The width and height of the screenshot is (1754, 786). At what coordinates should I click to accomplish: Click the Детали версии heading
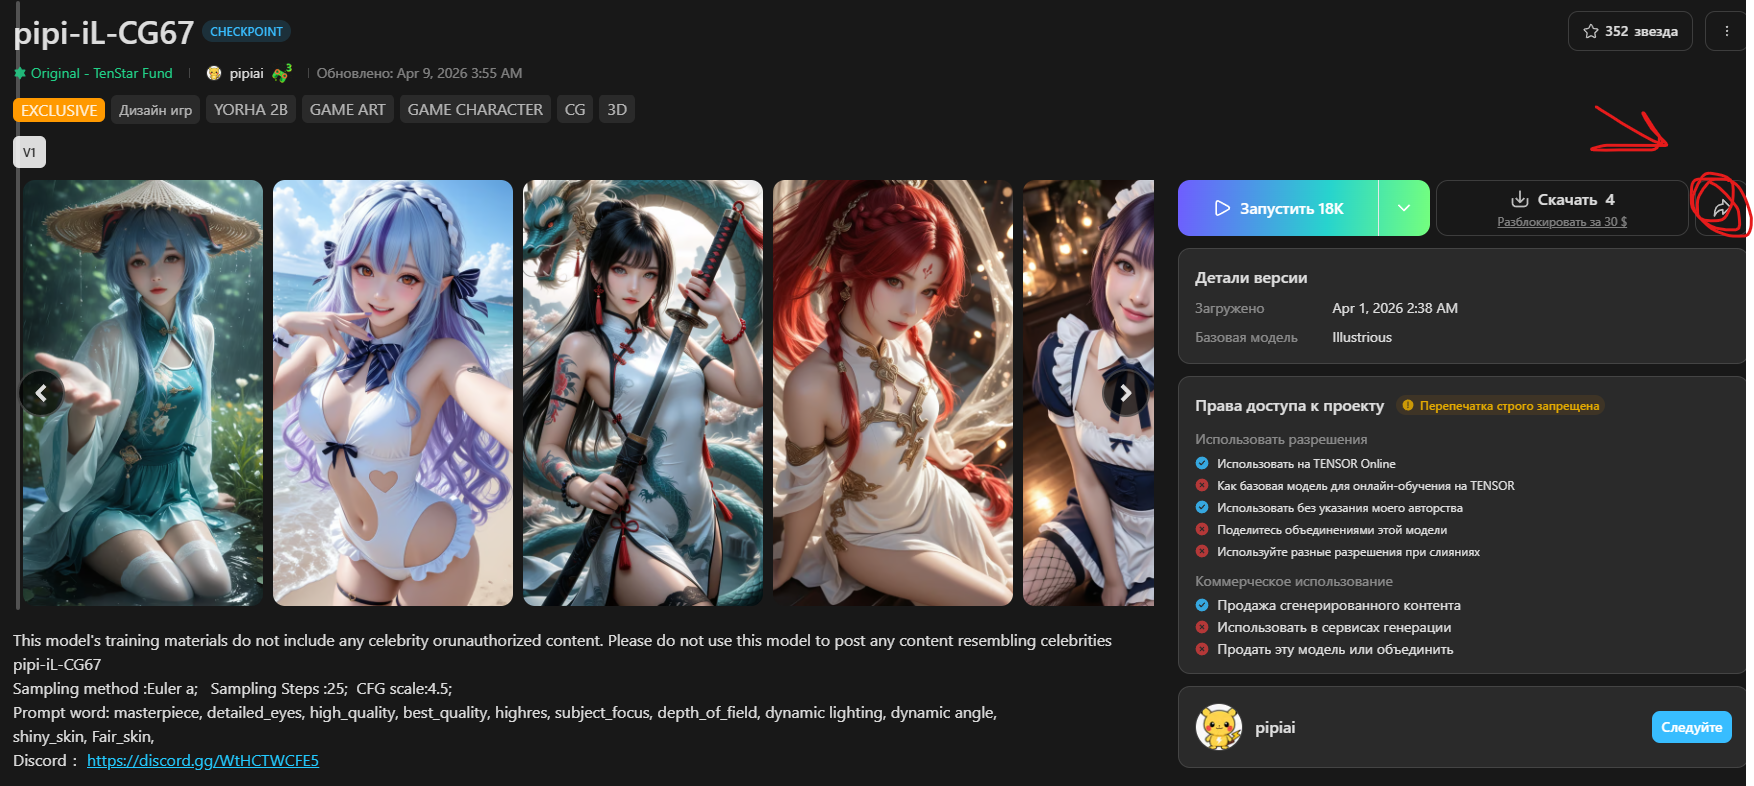1251,278
